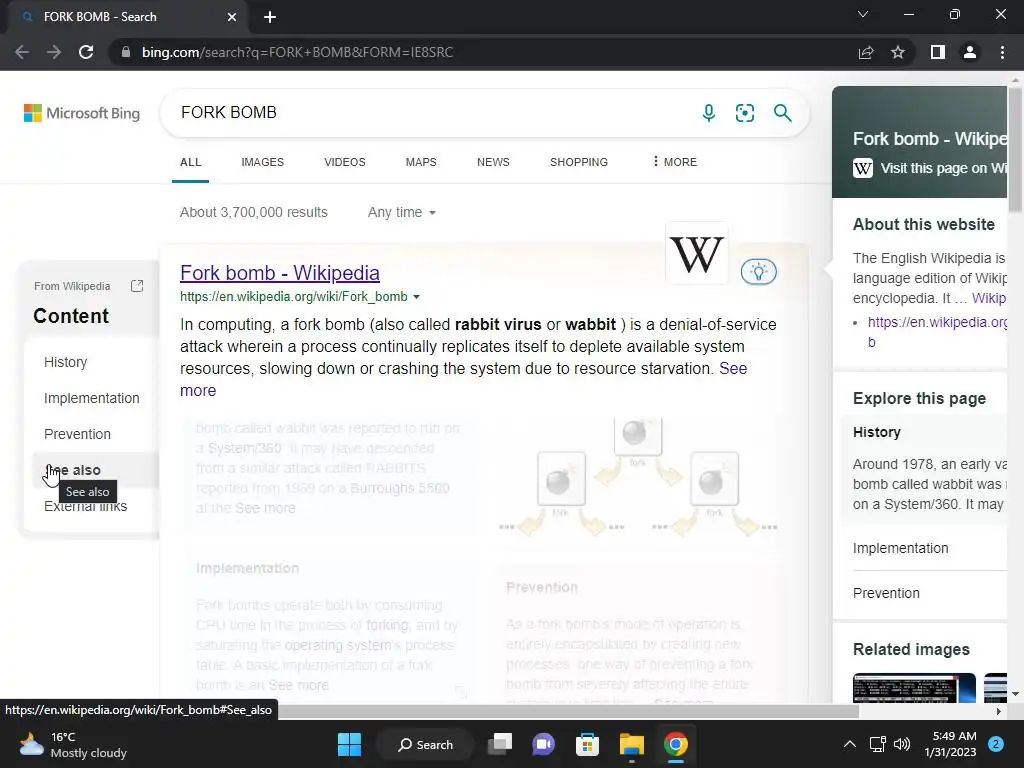Open taskbar Search box
The height and width of the screenshot is (768, 1024).
(425, 744)
